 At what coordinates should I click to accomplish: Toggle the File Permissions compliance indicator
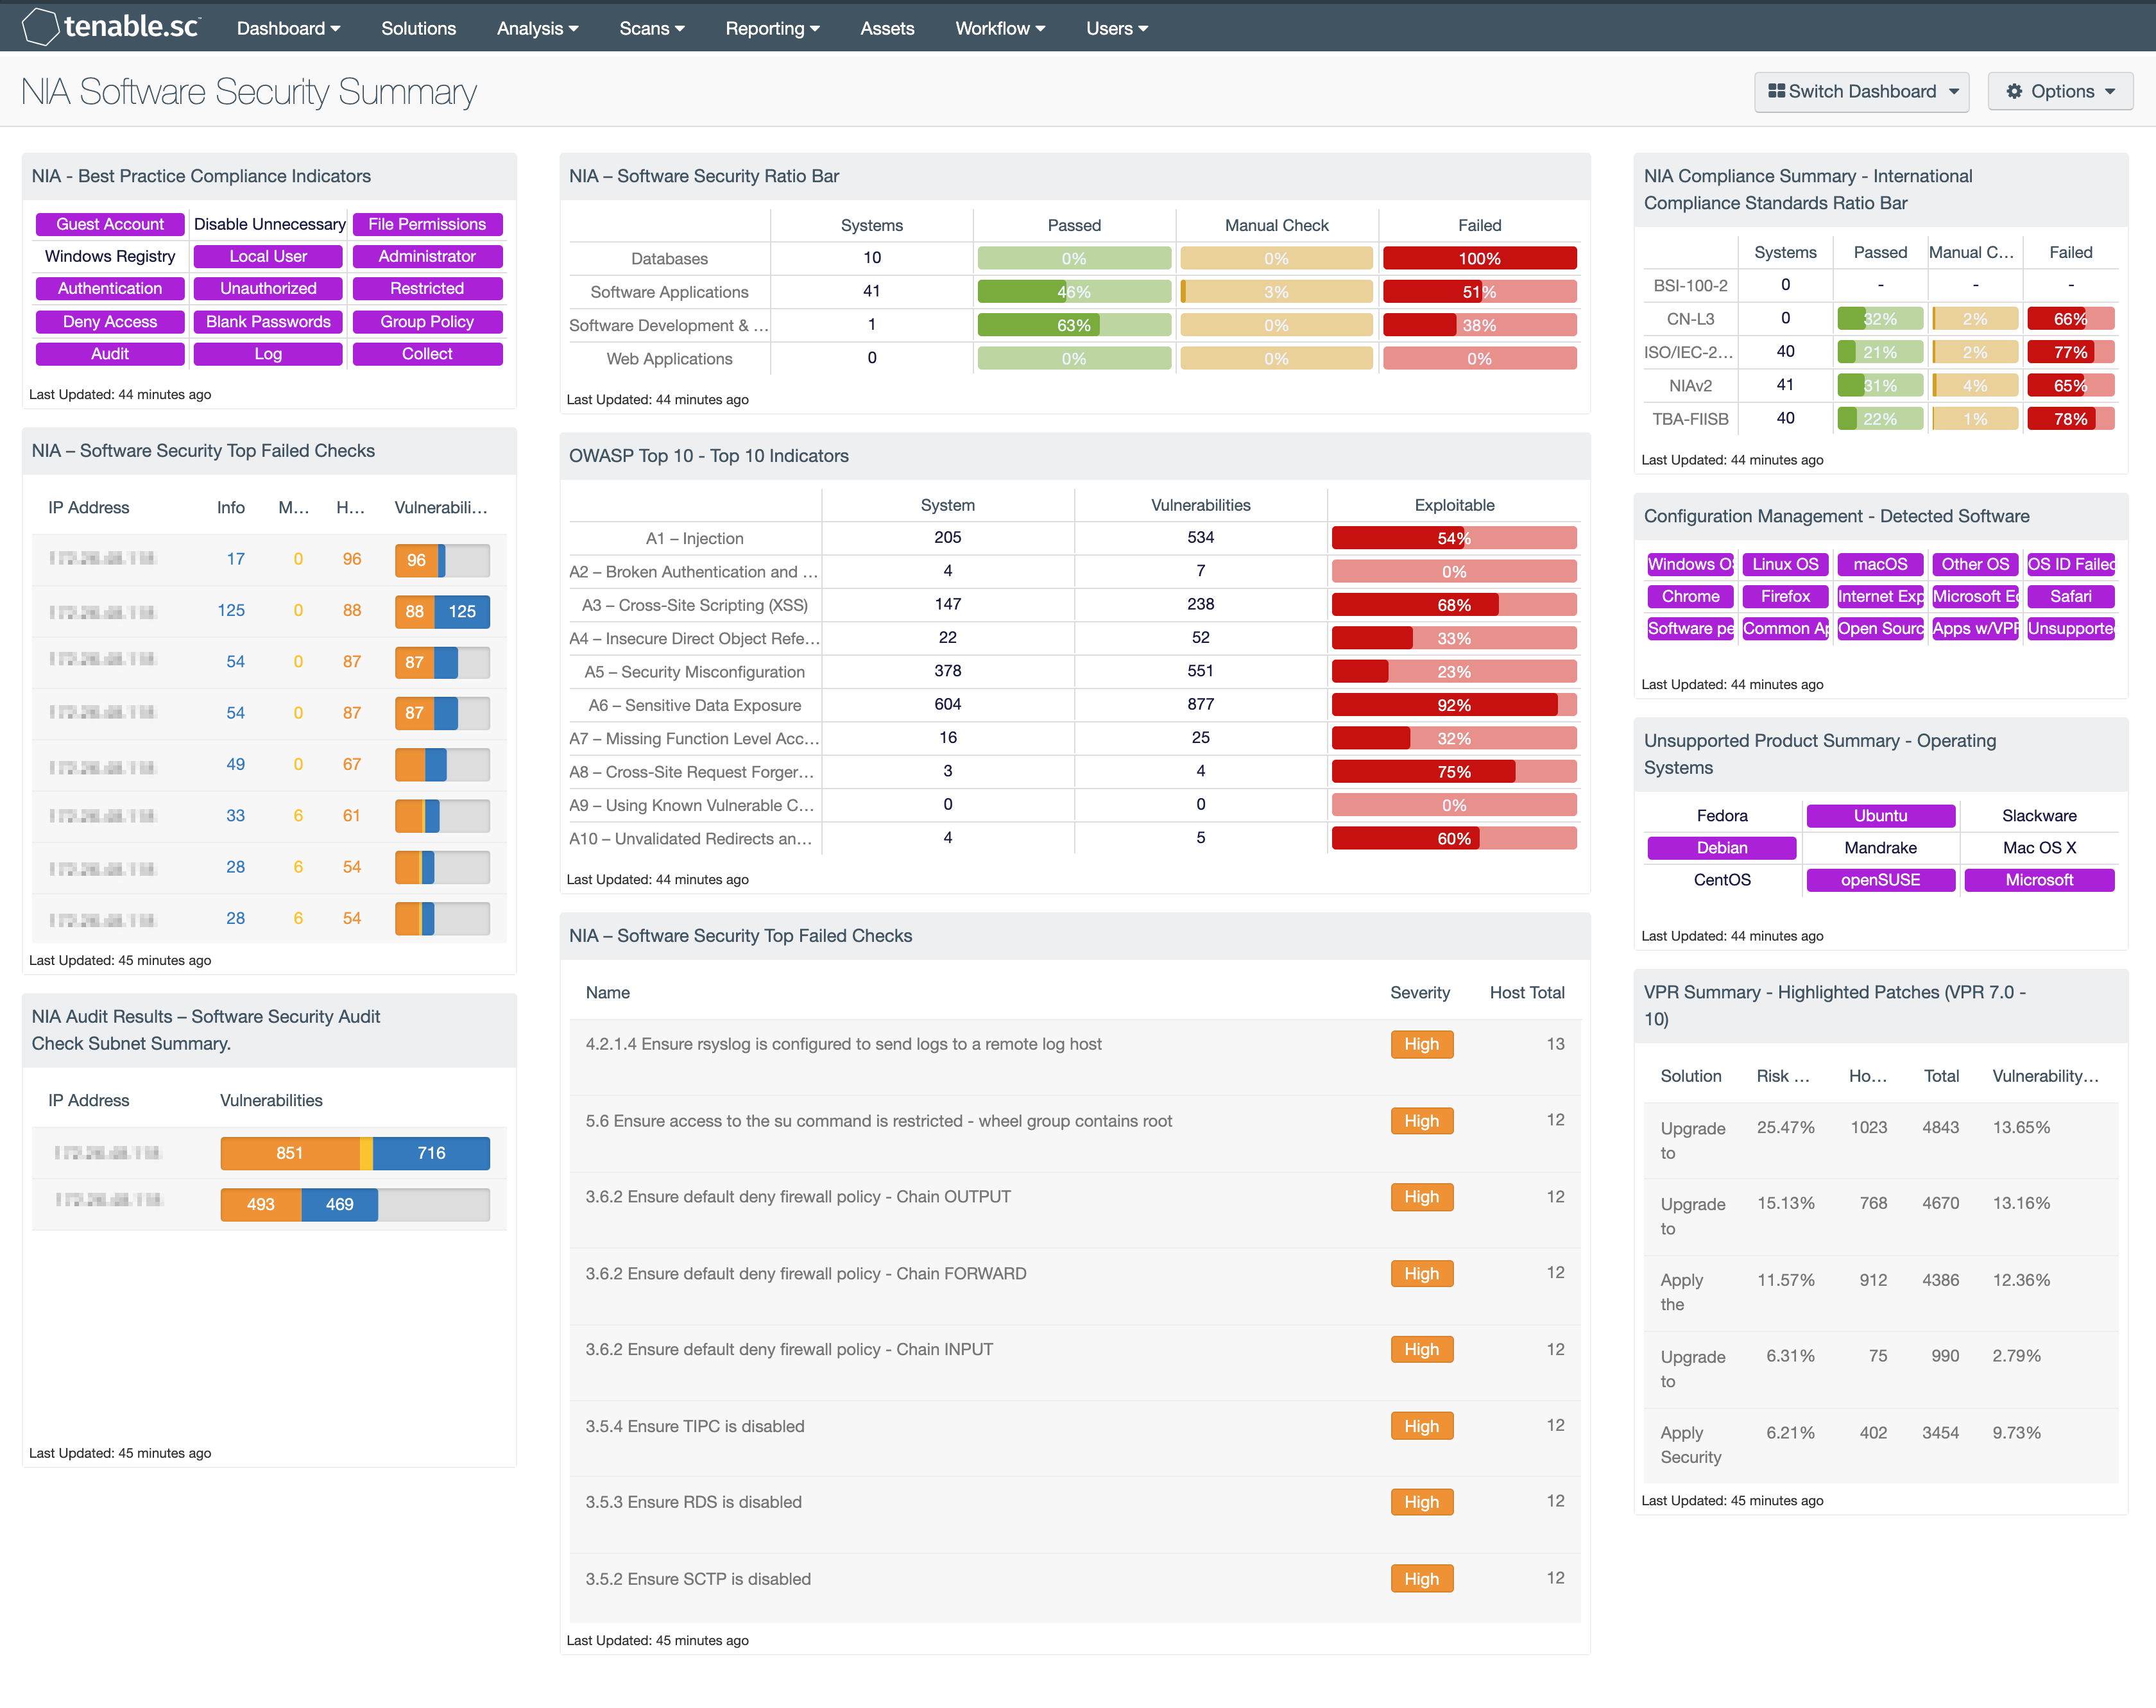(427, 224)
